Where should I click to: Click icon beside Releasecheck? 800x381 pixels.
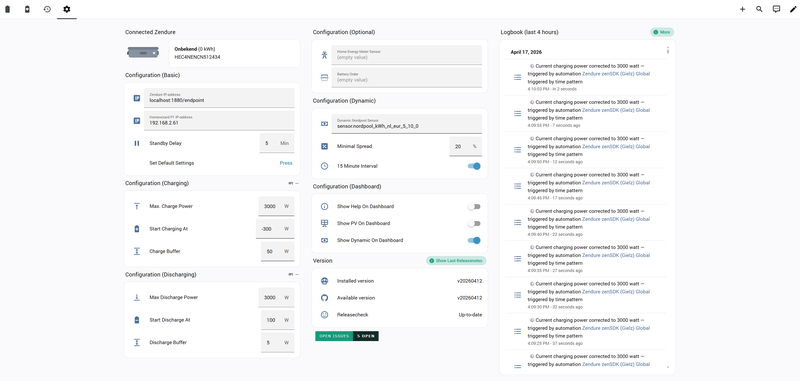pos(324,315)
